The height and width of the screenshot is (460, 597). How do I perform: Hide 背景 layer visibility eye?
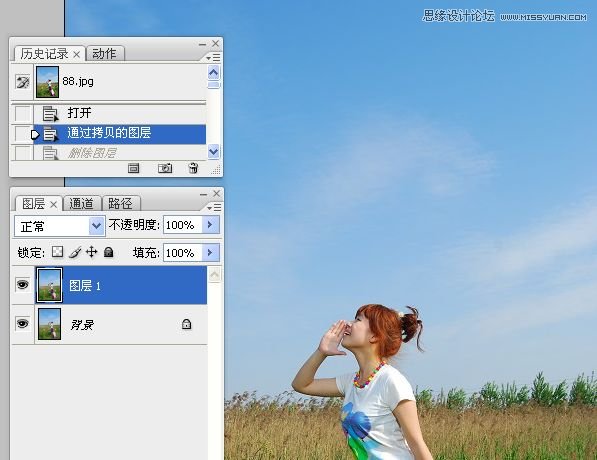pos(22,324)
